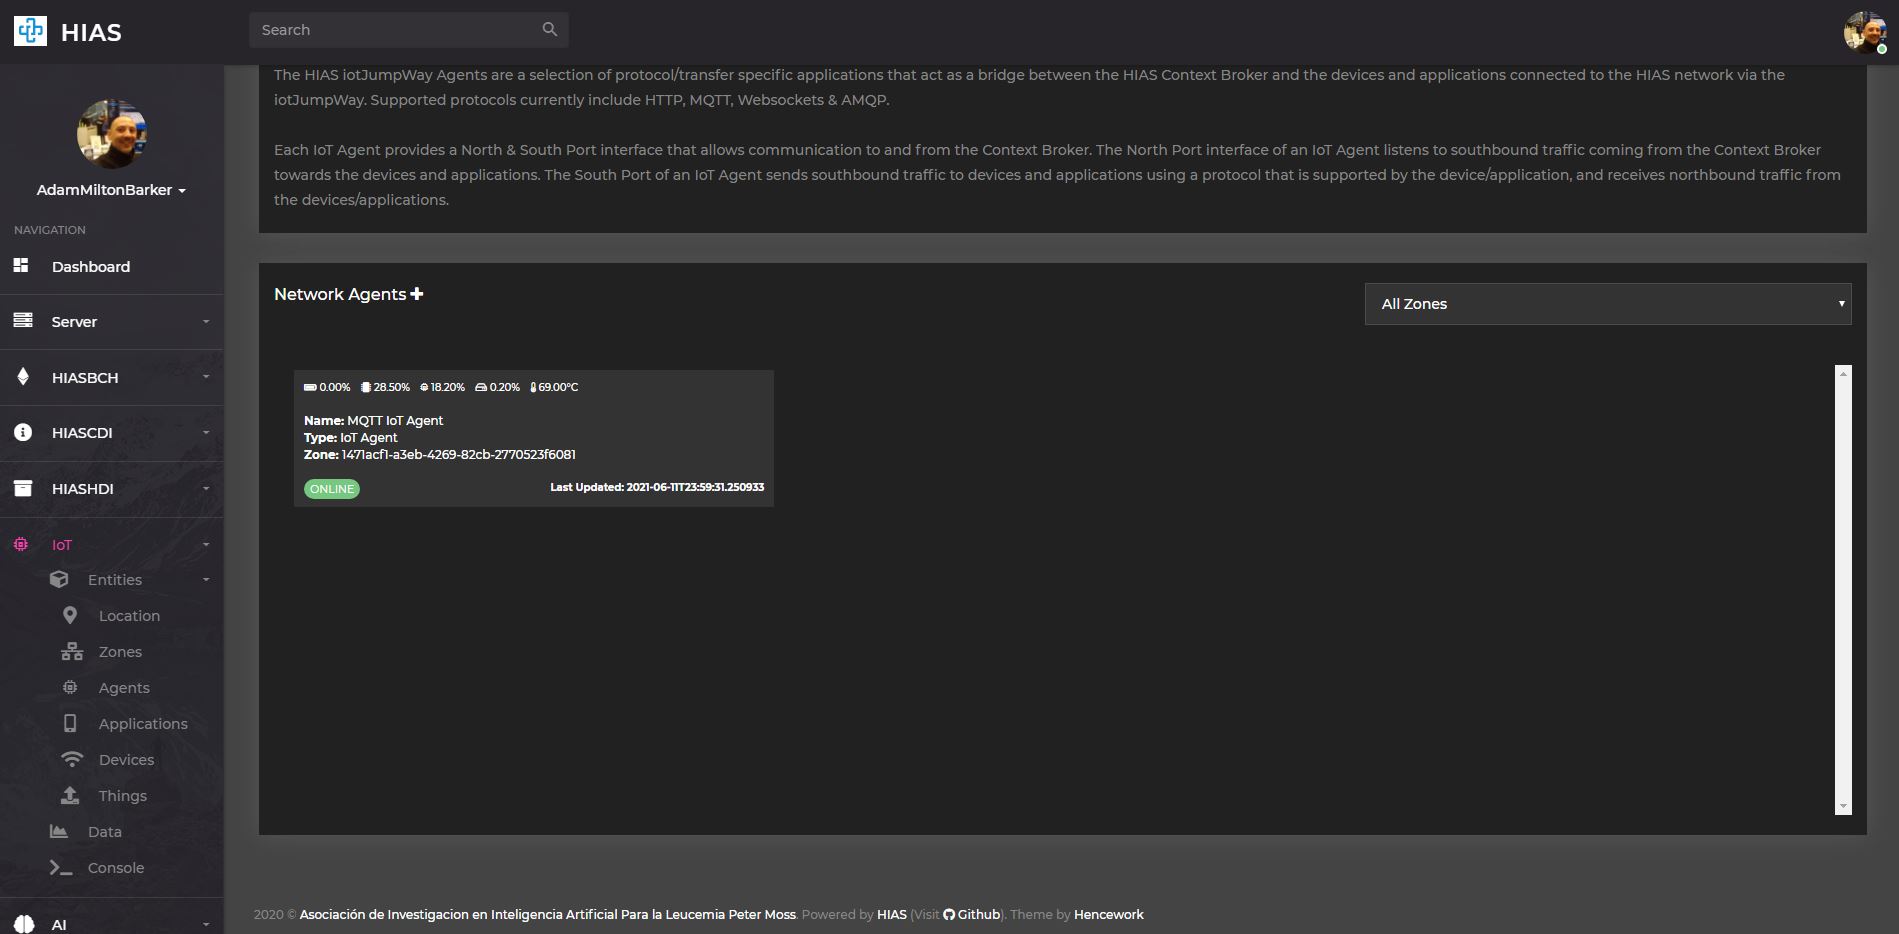
Task: Open the Devices menu item
Action: click(126, 760)
